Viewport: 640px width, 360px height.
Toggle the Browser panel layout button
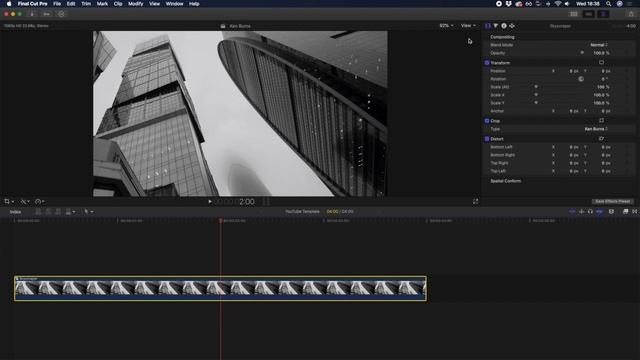tap(574, 14)
